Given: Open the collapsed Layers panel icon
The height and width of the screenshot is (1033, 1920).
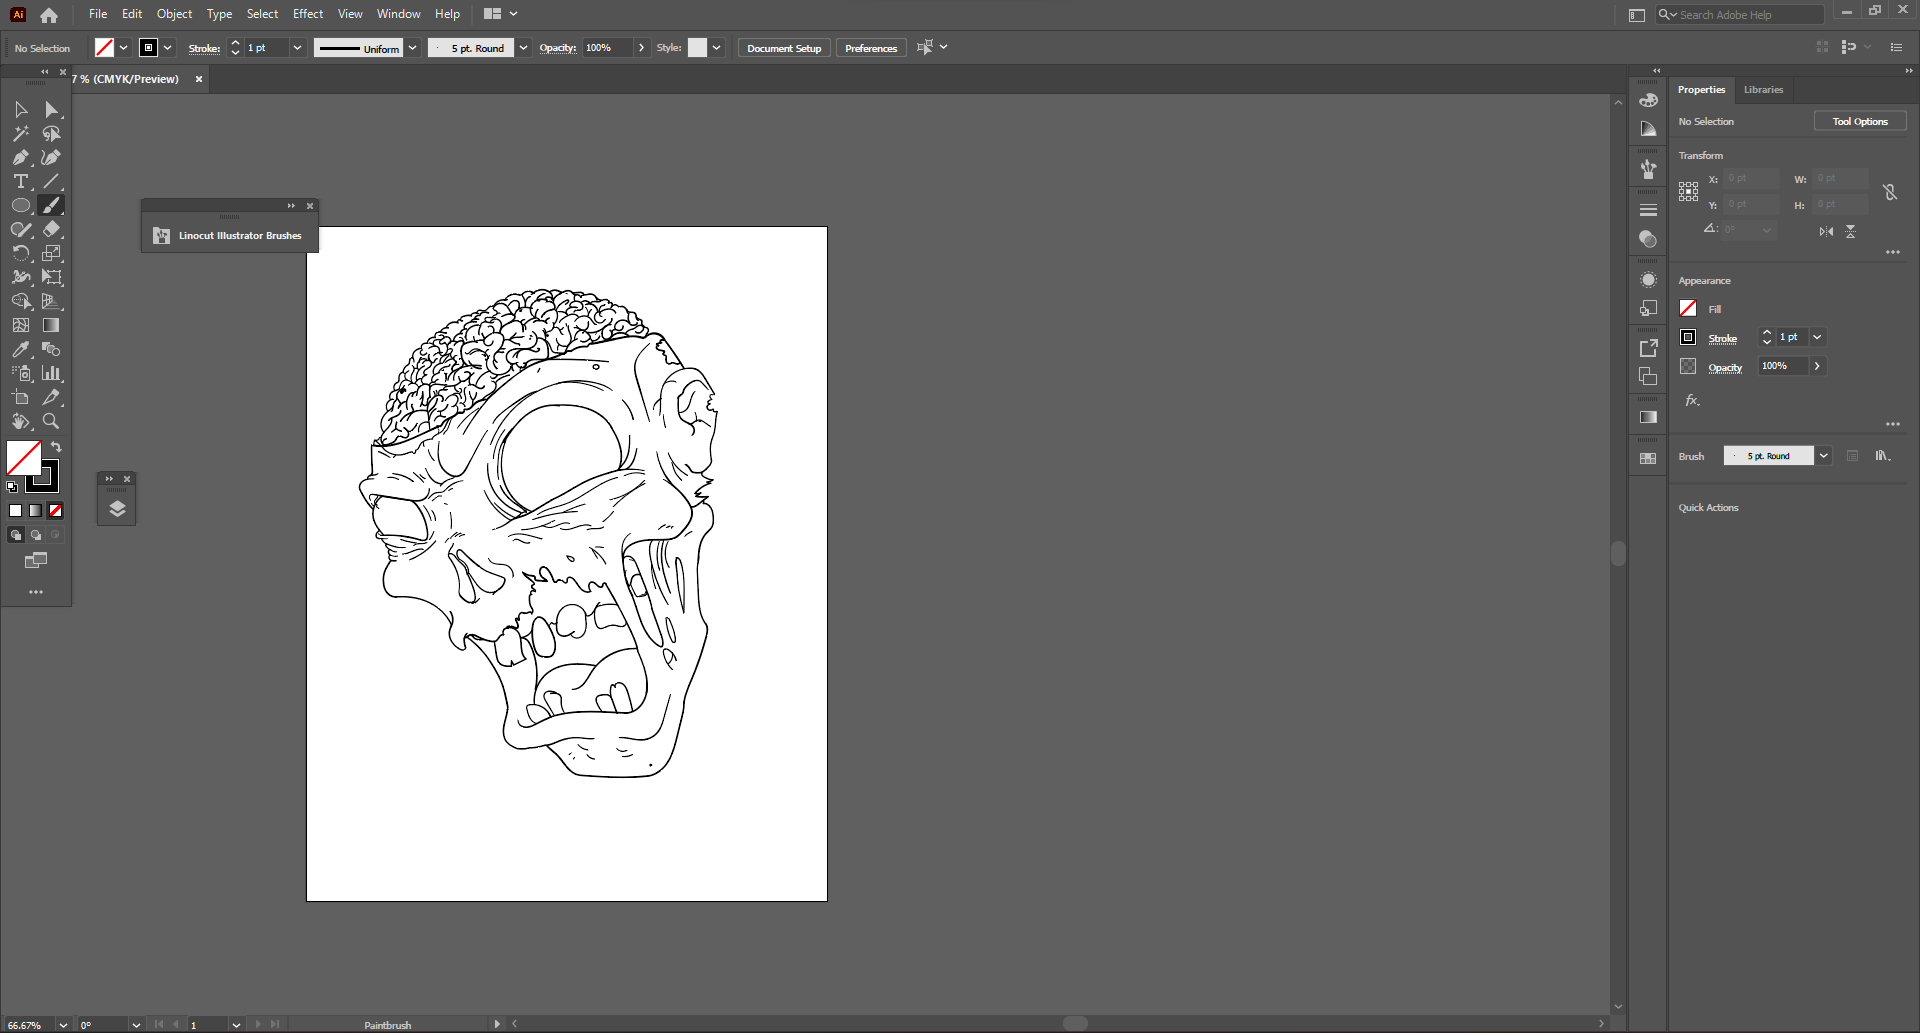Looking at the screenshot, I should point(117,509).
